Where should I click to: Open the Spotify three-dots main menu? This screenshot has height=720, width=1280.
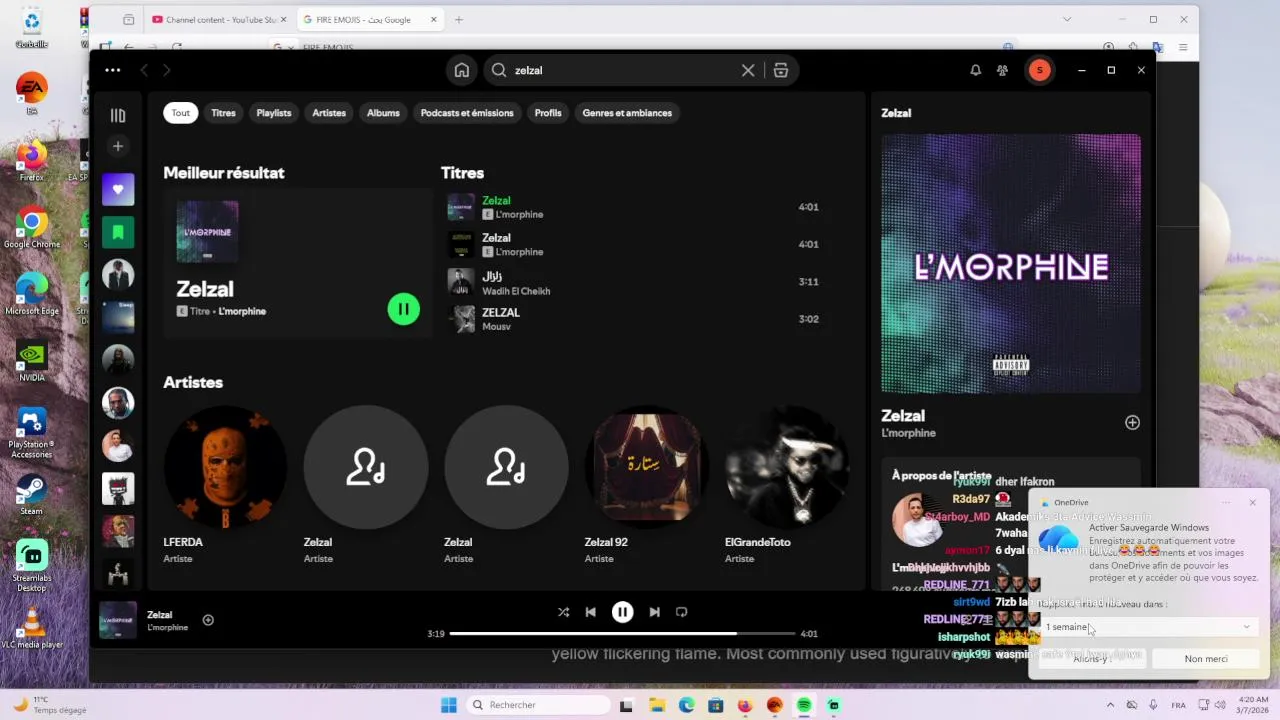113,70
